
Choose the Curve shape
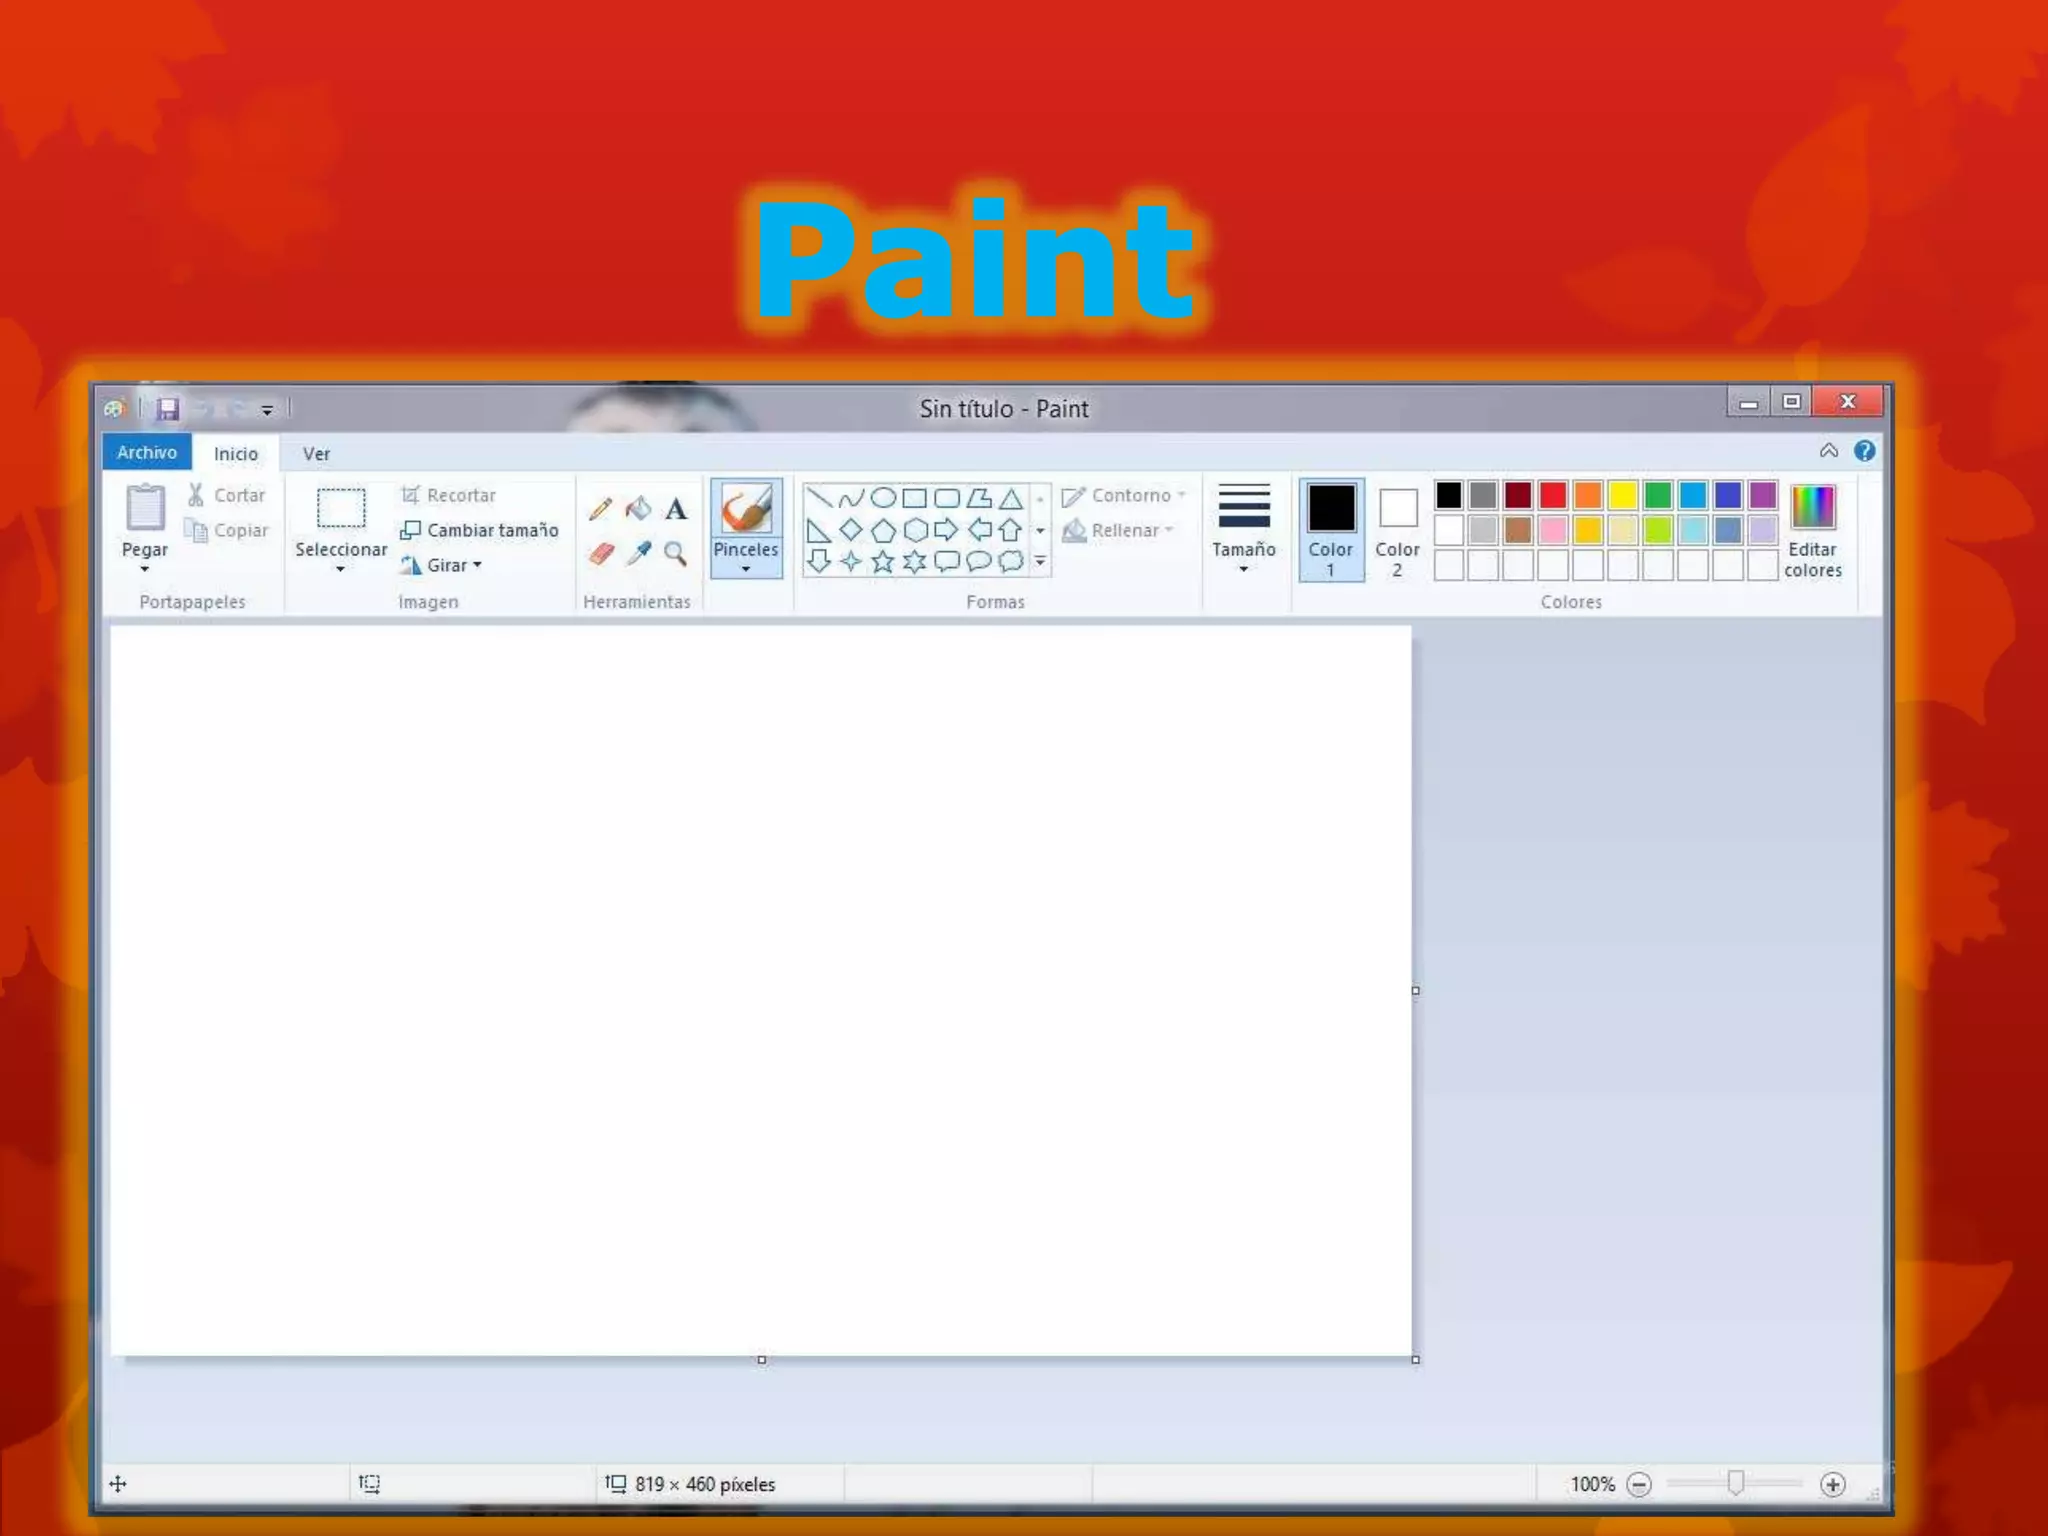[851, 497]
